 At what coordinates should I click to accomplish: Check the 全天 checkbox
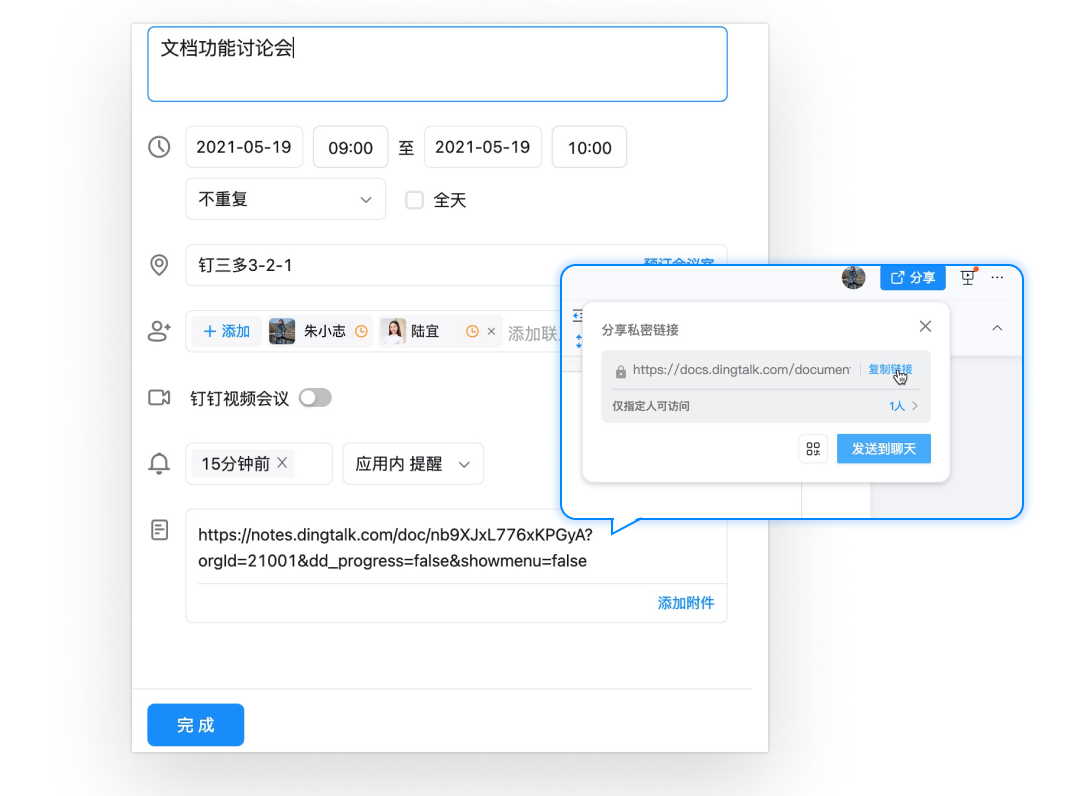coord(414,199)
